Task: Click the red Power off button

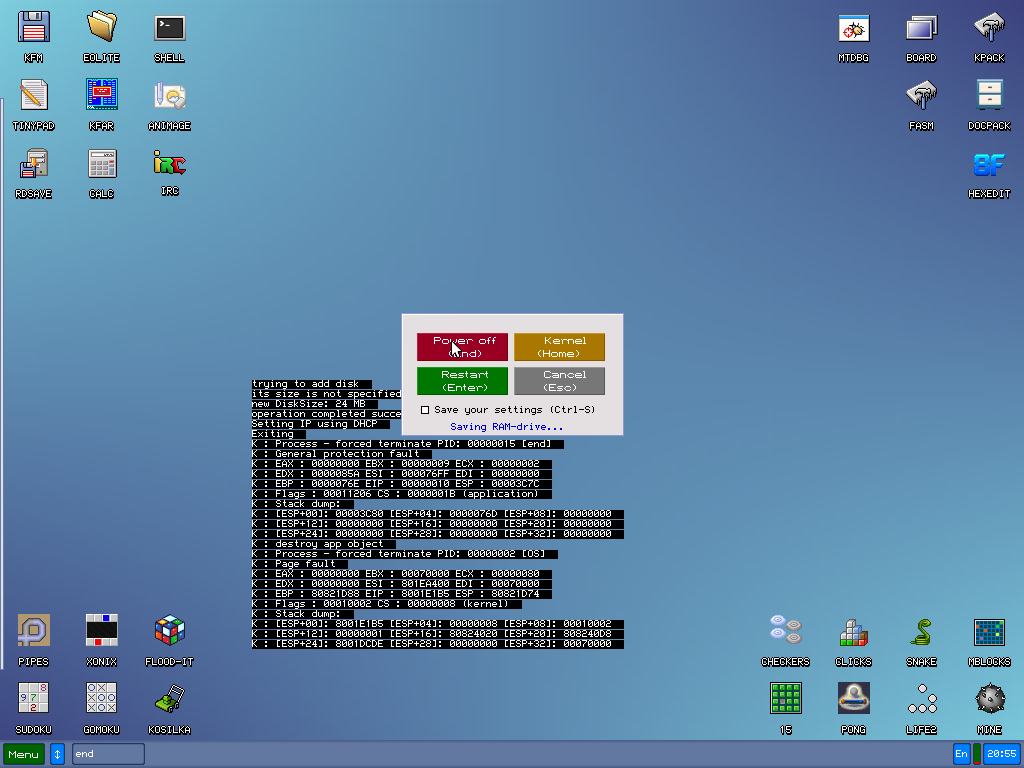Action: 463,347
